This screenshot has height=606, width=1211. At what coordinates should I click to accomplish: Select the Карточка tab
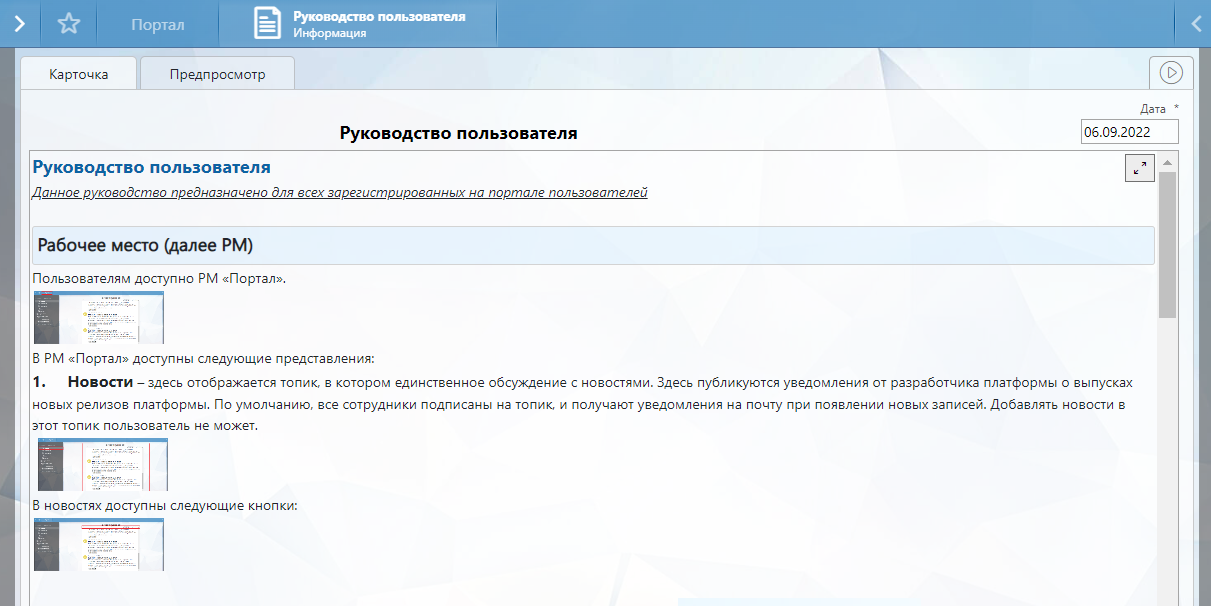(79, 74)
